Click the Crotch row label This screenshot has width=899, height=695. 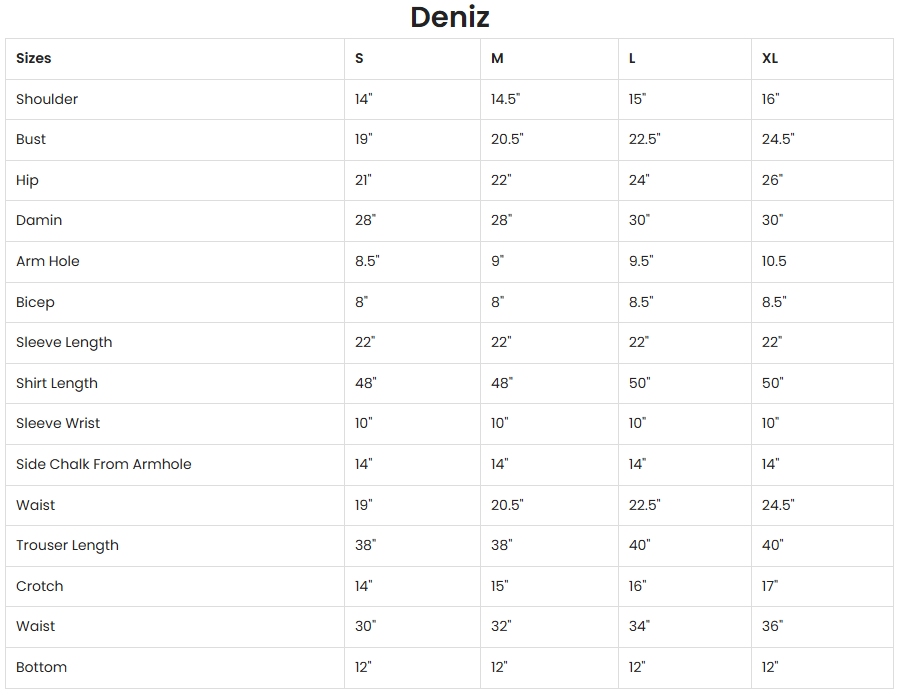pyautogui.click(x=40, y=586)
